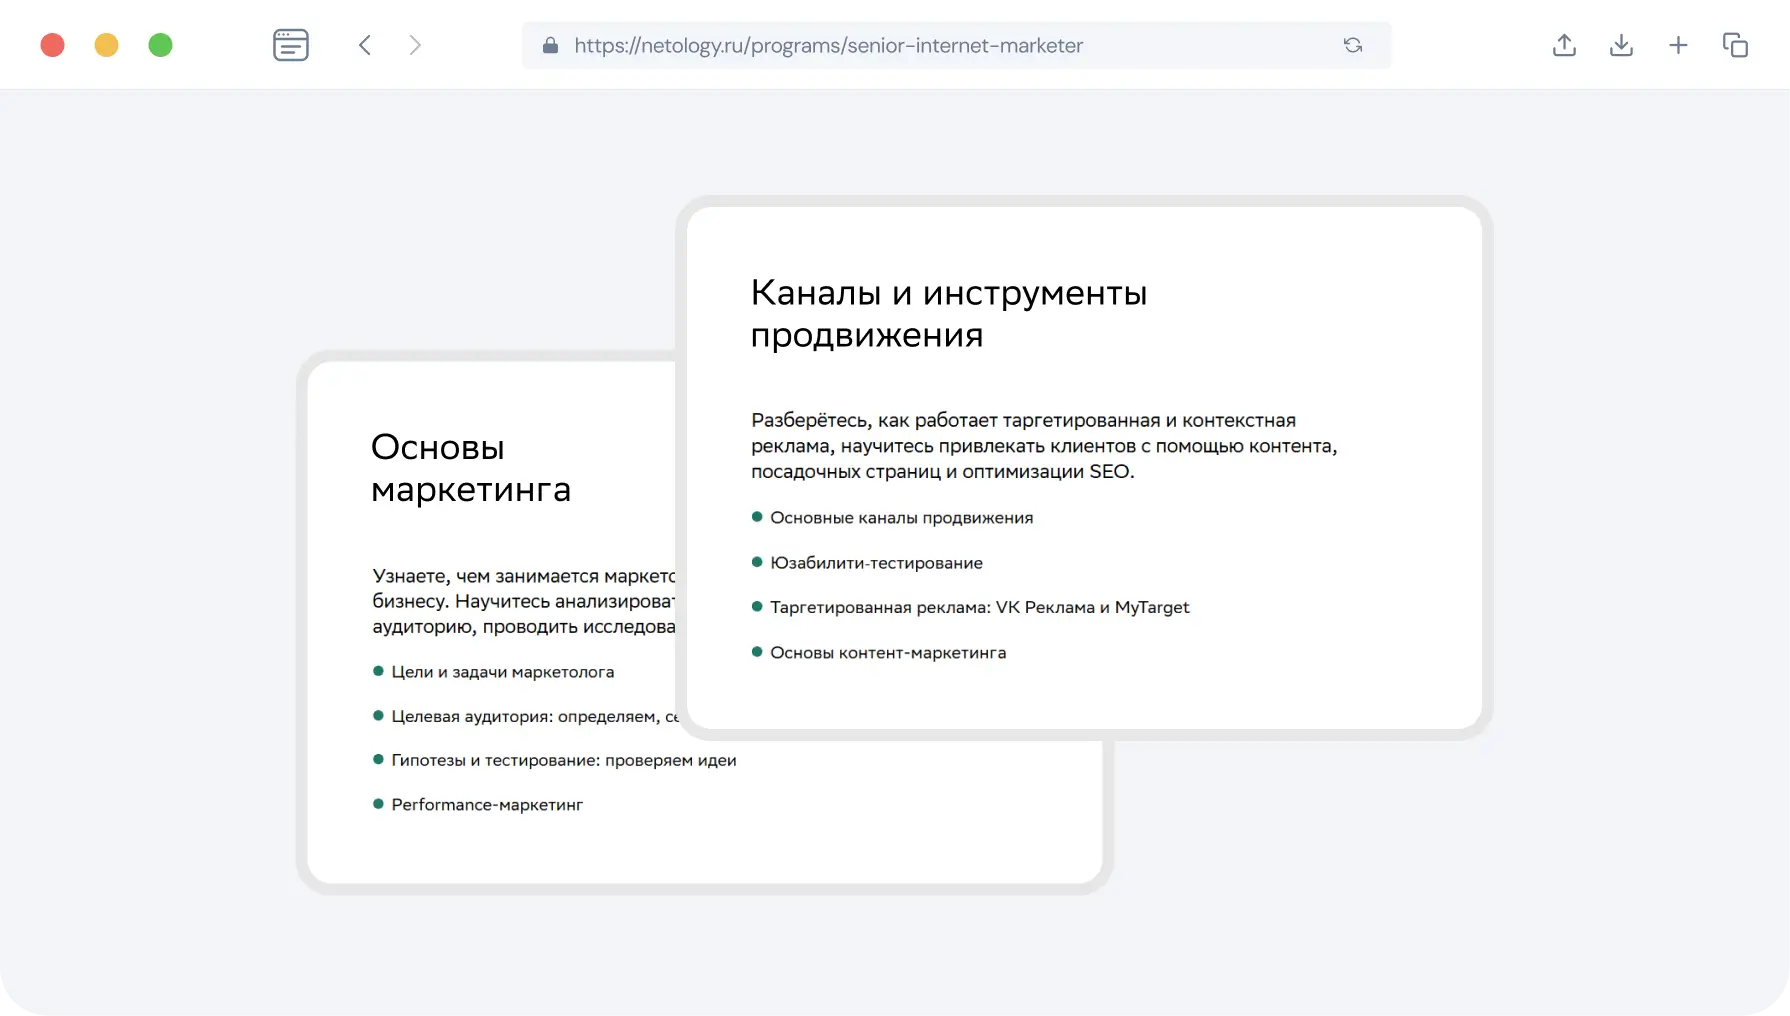The image size is (1790, 1016).
Task: Go forward using the right chevron
Action: coord(415,45)
